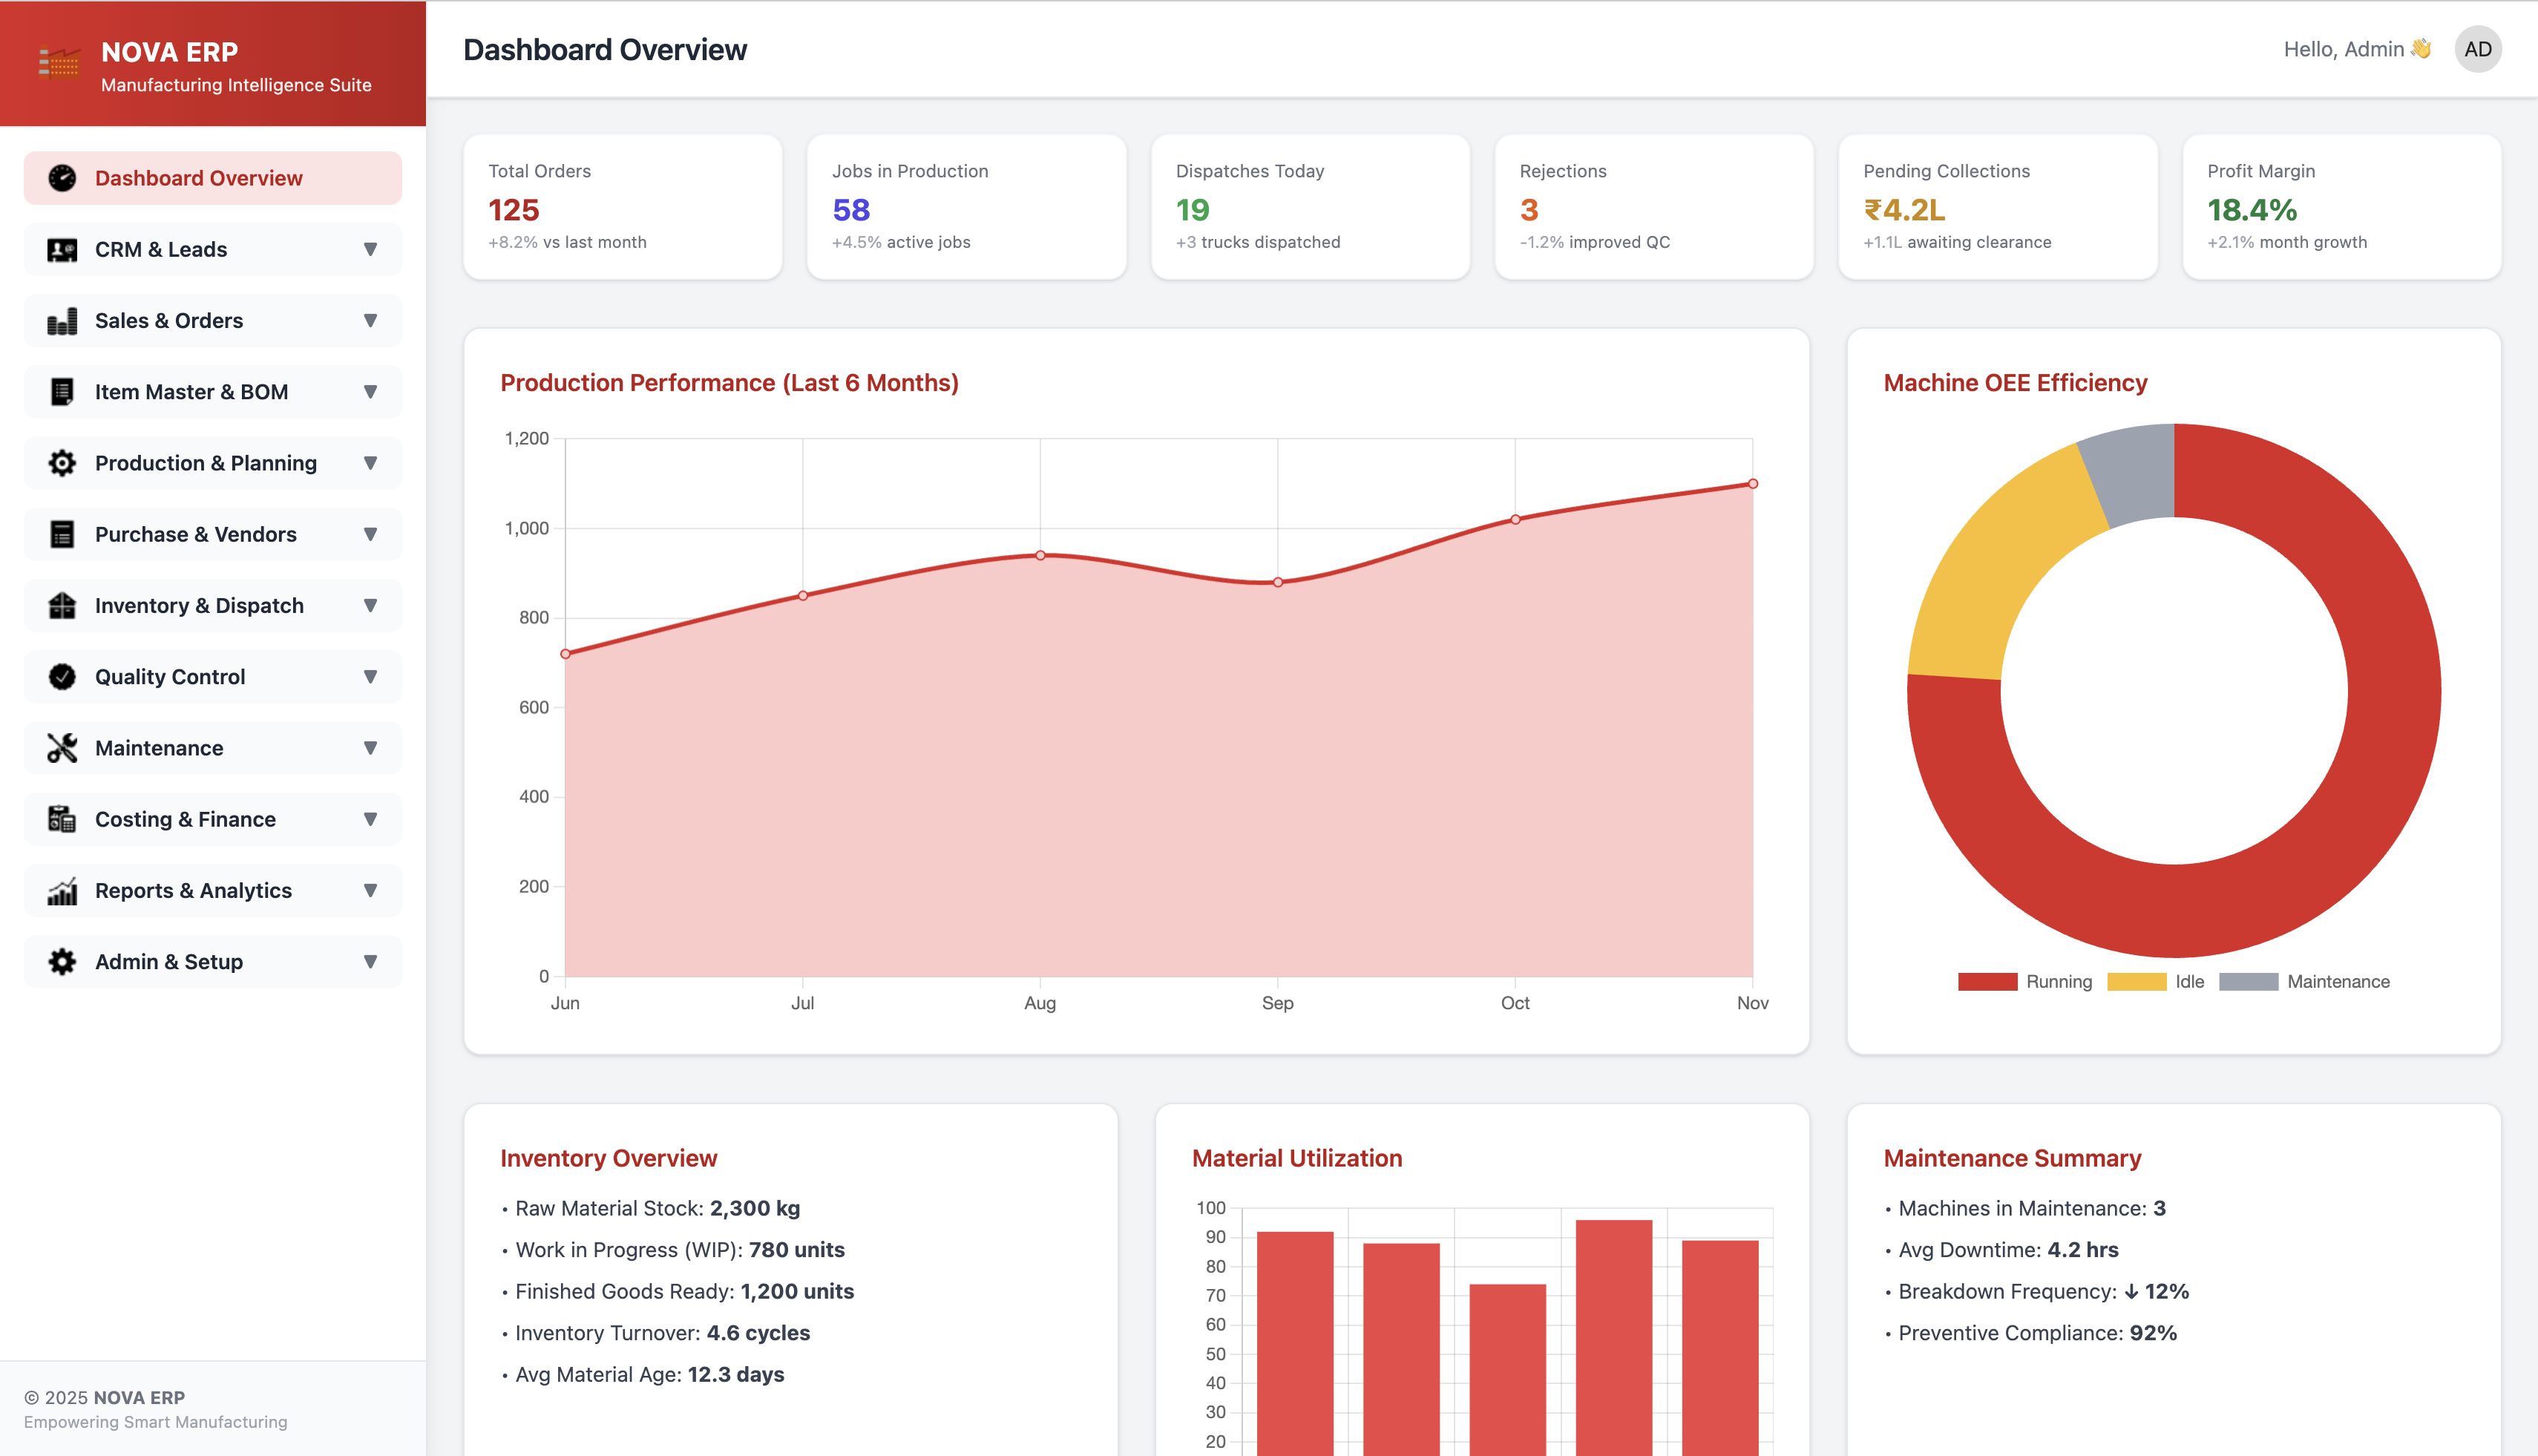Click the Costing & Finance calculator icon
The height and width of the screenshot is (1456, 2538).
62,820
